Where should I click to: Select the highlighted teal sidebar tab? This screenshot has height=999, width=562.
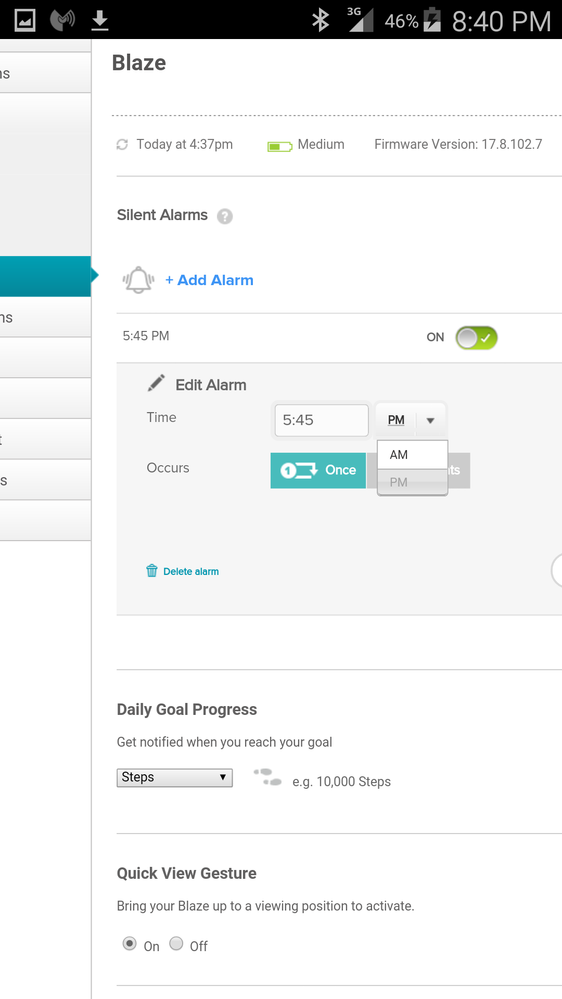pyautogui.click(x=45, y=277)
